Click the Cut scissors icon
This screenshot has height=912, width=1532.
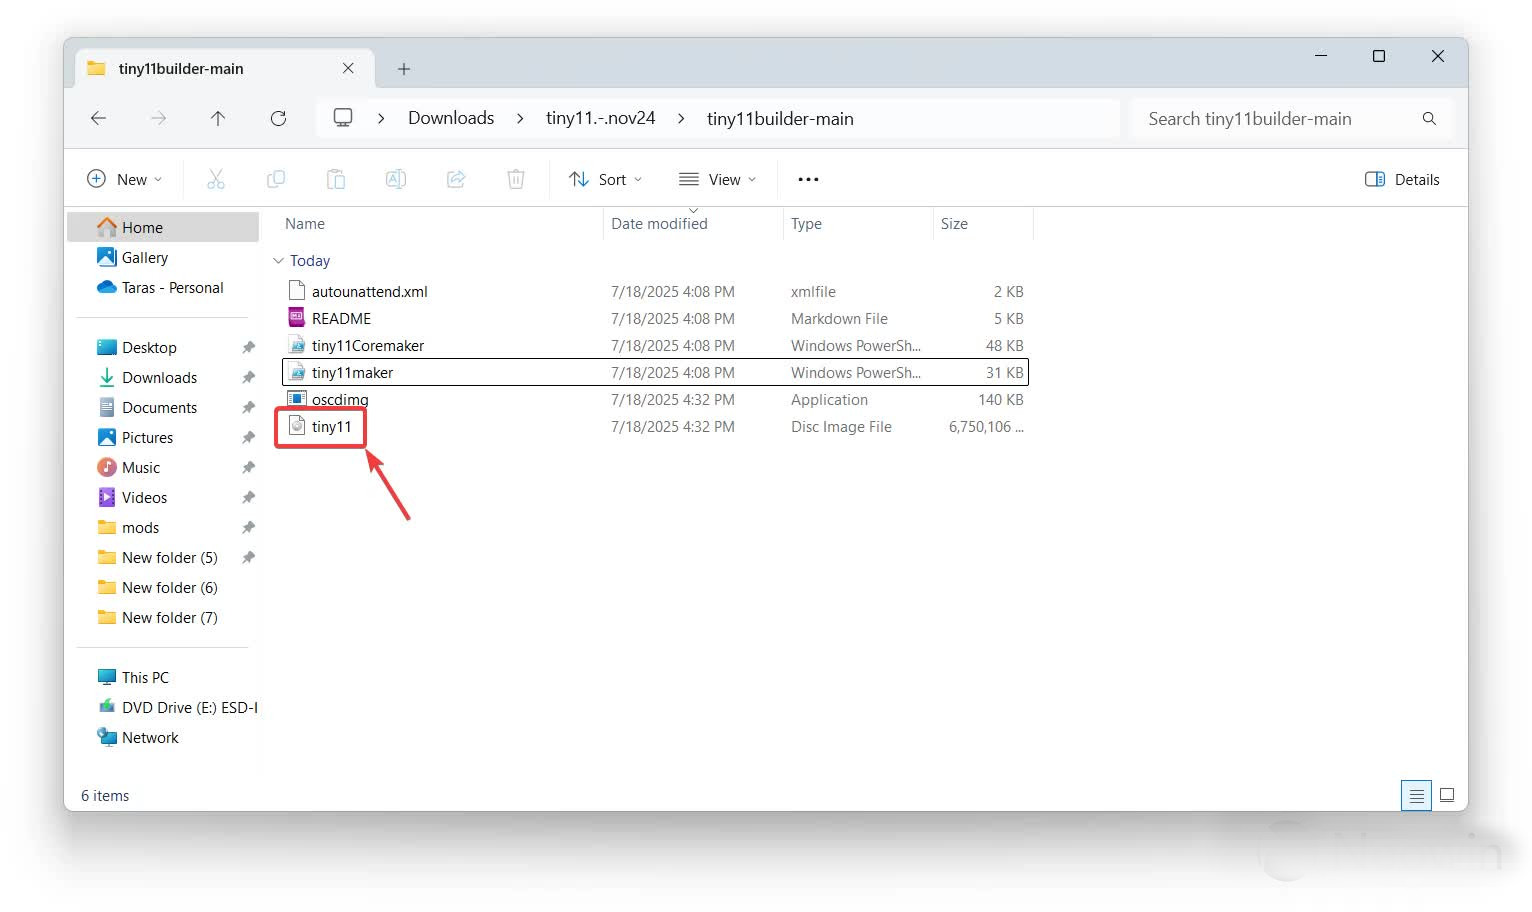[216, 179]
